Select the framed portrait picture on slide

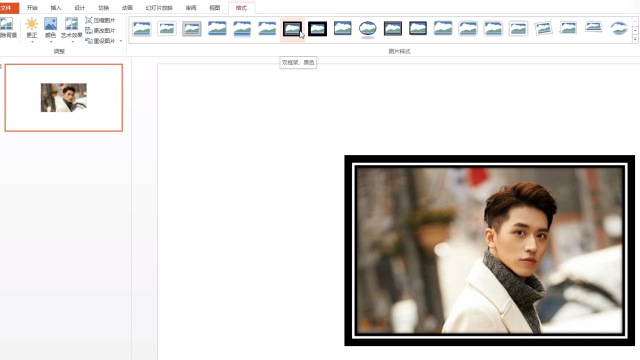489,250
